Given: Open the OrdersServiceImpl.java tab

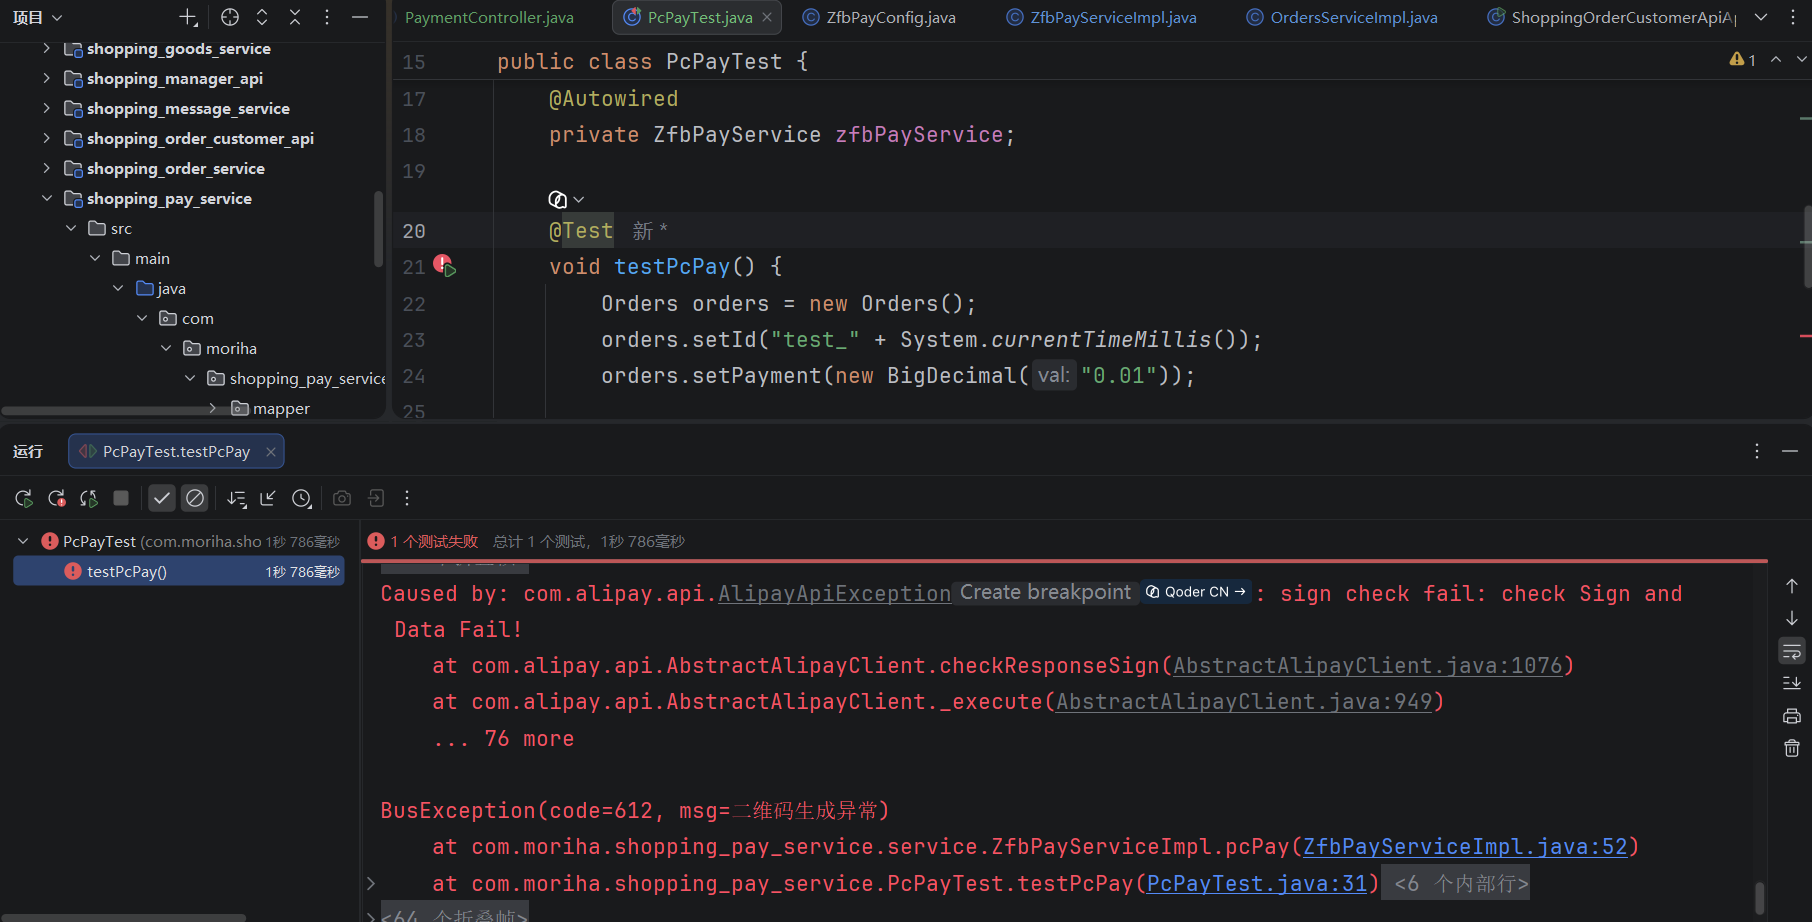Looking at the screenshot, I should [x=1342, y=17].
